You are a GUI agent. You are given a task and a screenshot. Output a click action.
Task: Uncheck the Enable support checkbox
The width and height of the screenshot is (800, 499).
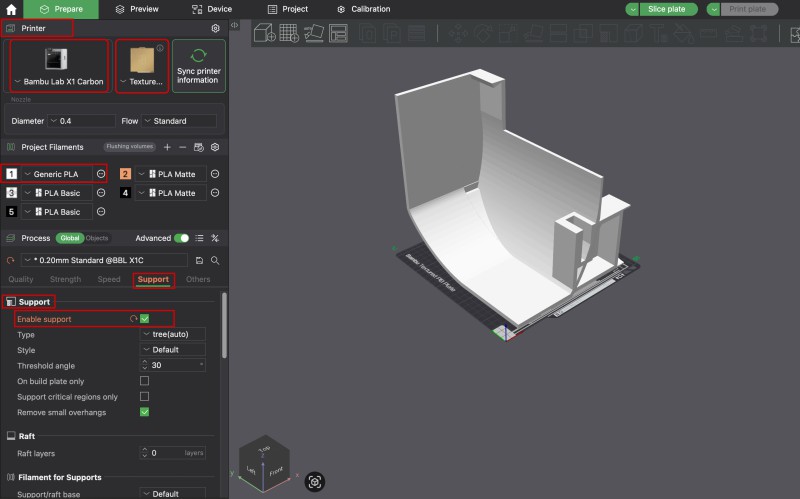[x=145, y=318]
